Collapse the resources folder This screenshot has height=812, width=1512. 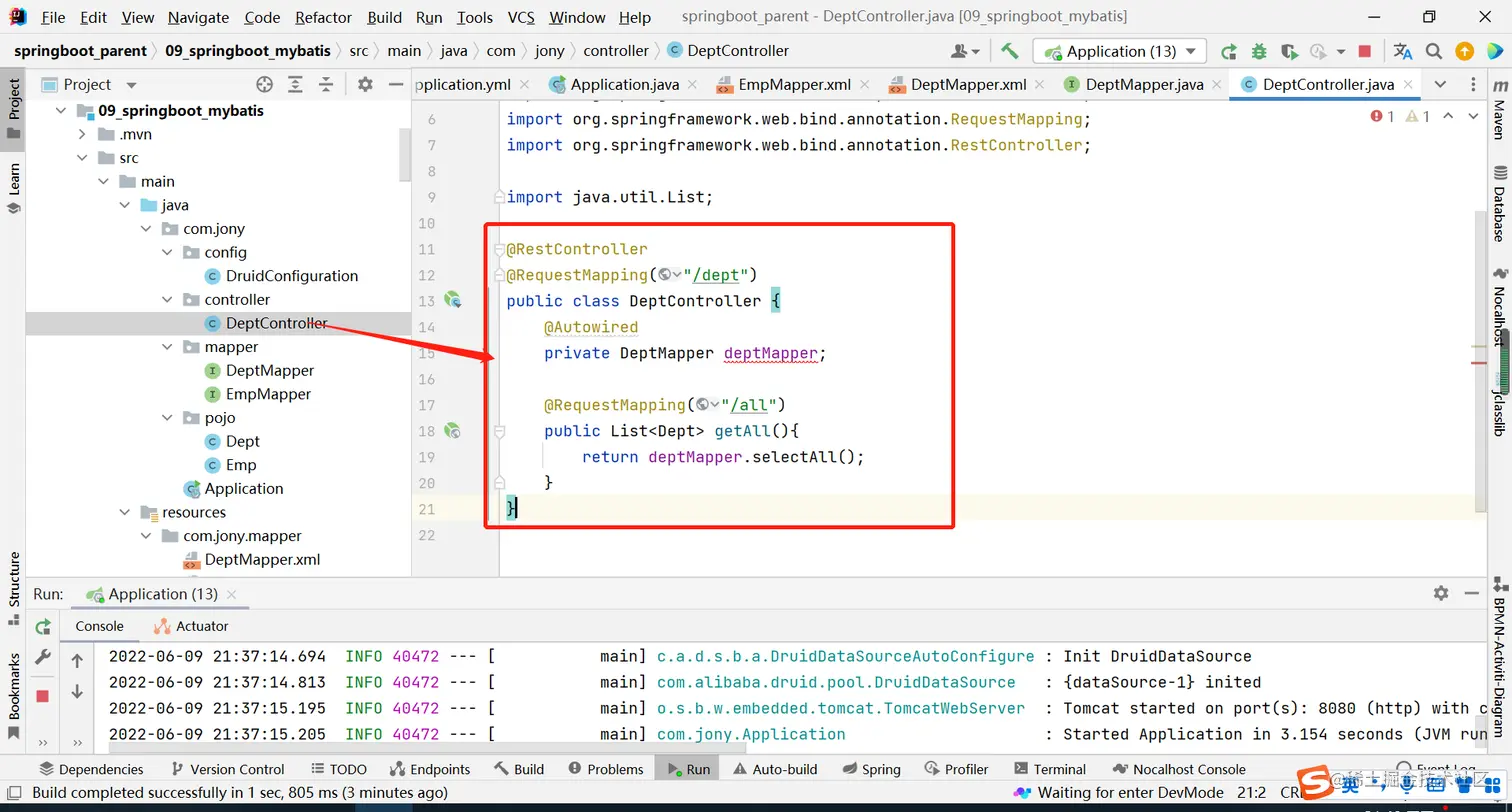[x=125, y=512]
